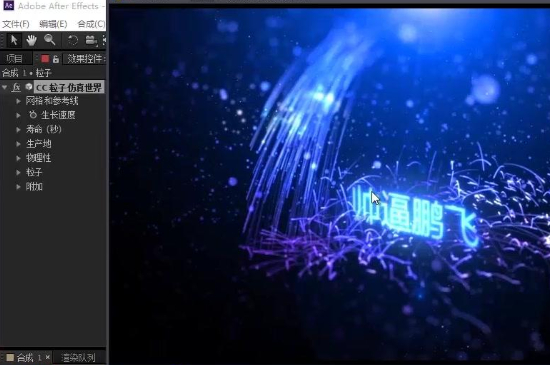Toggle the lock icon on effect controls panel
The width and height of the screenshot is (550, 365).
pos(56,59)
